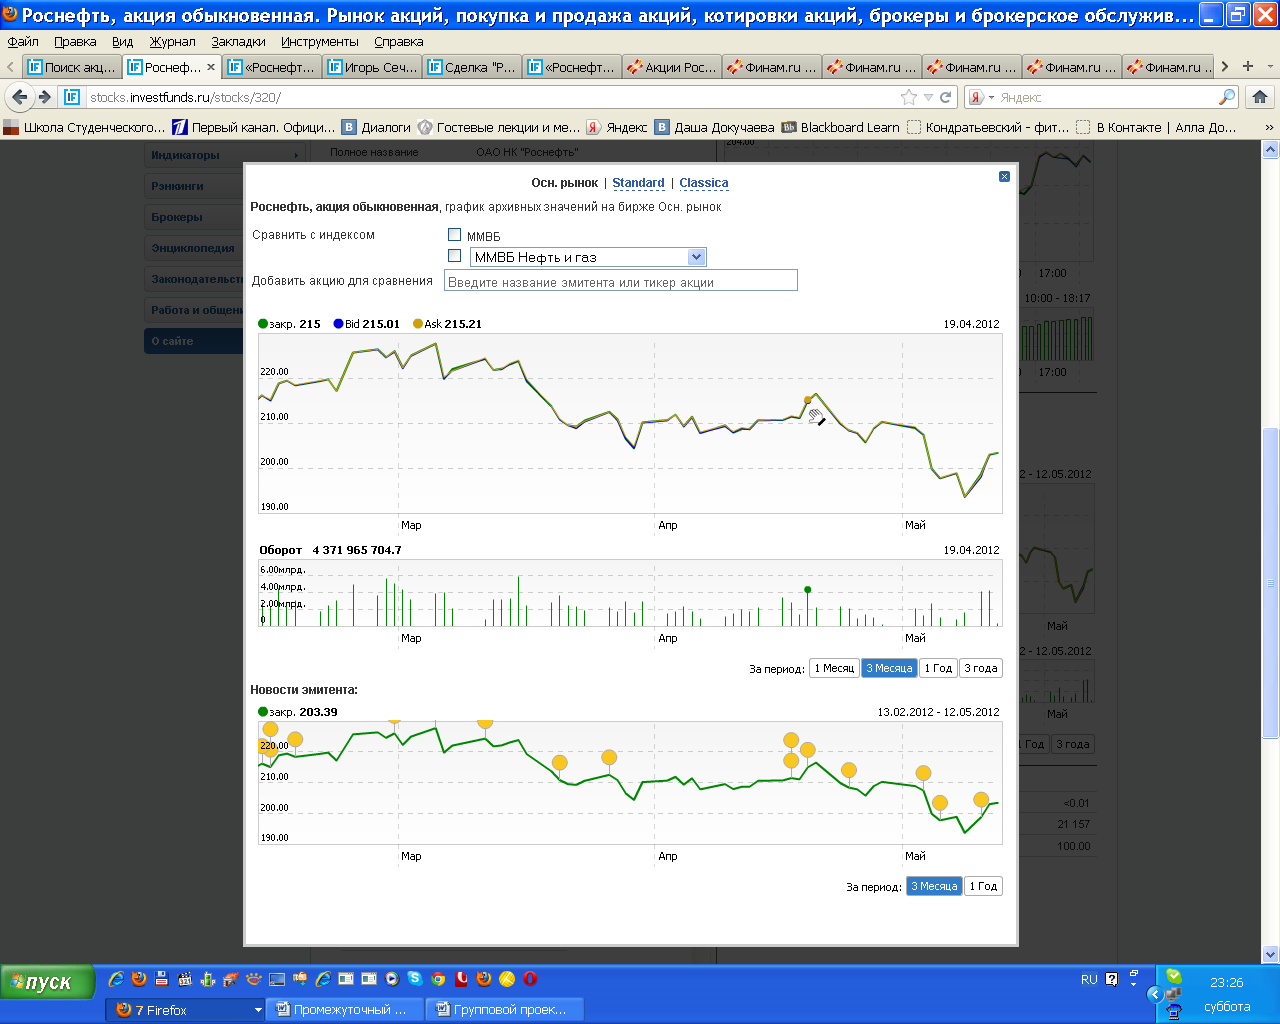Go forward with the browser forward arrow
Image resolution: width=1280 pixels, height=1024 pixels.
click(44, 97)
